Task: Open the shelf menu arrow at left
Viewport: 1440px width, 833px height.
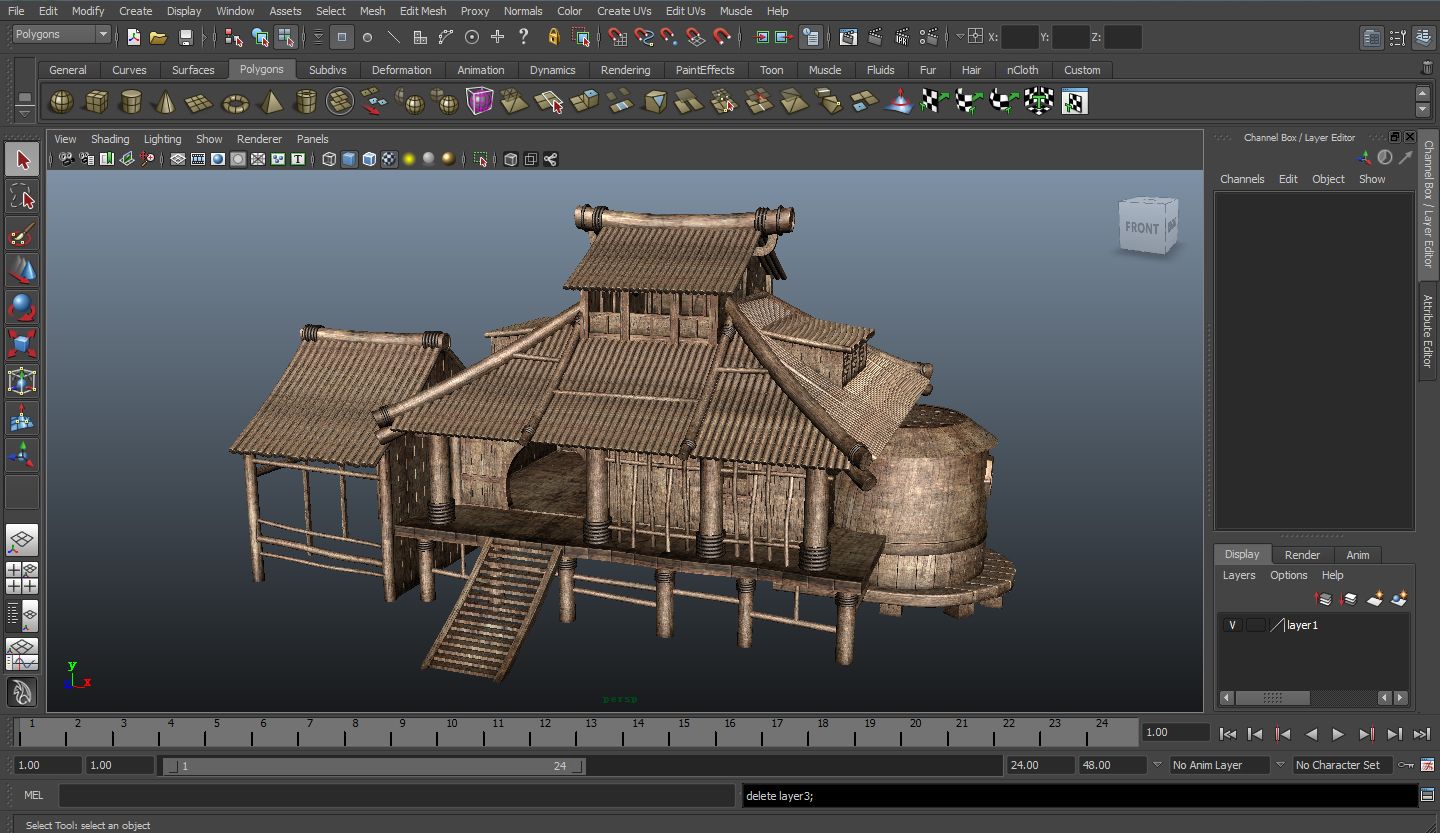Action: click(25, 112)
